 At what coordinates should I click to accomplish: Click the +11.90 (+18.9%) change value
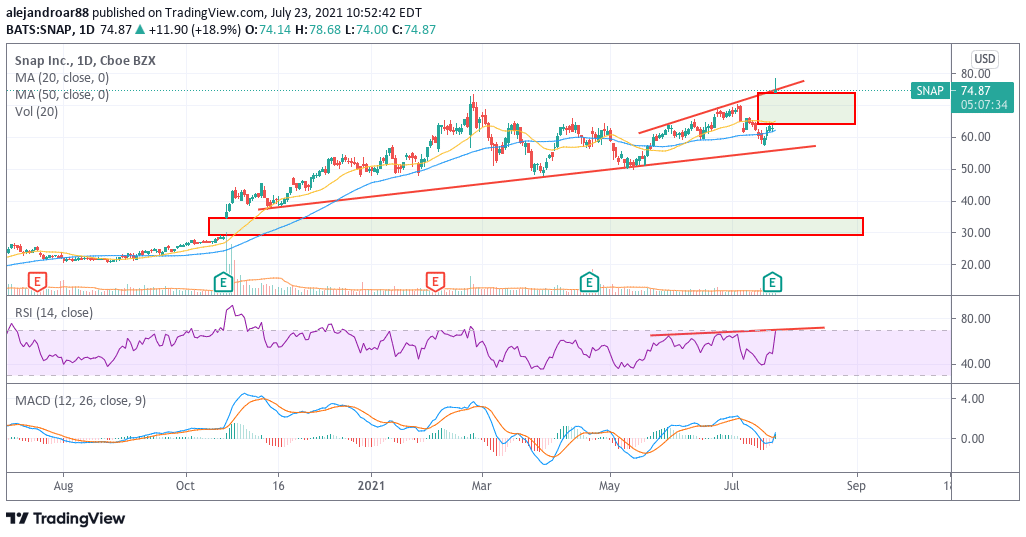195,30
